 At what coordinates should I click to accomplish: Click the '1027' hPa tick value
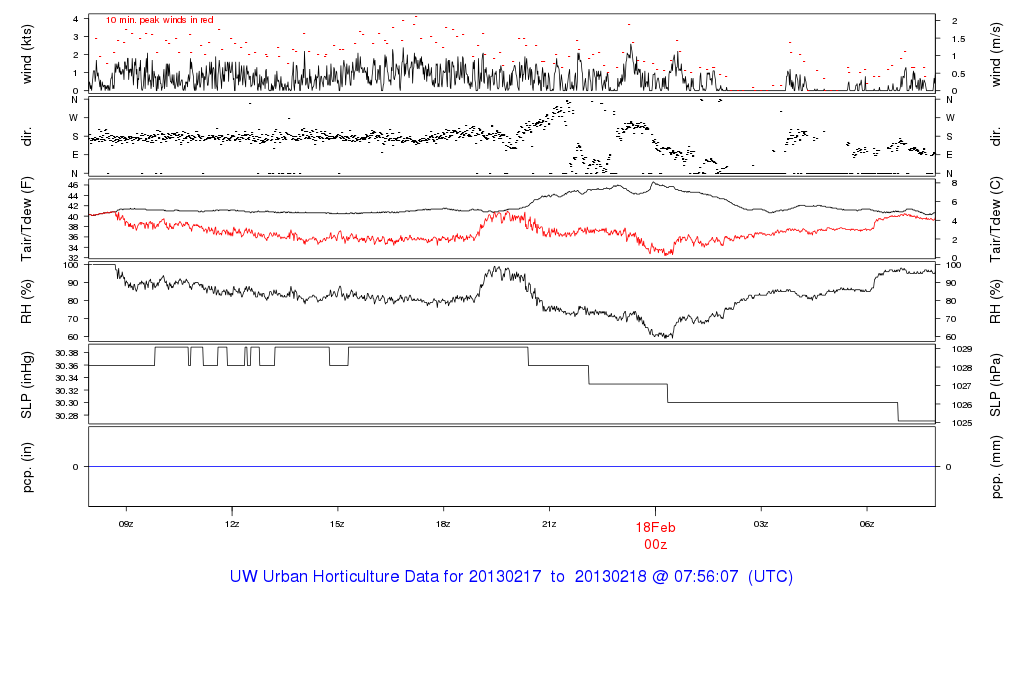pos(962,387)
